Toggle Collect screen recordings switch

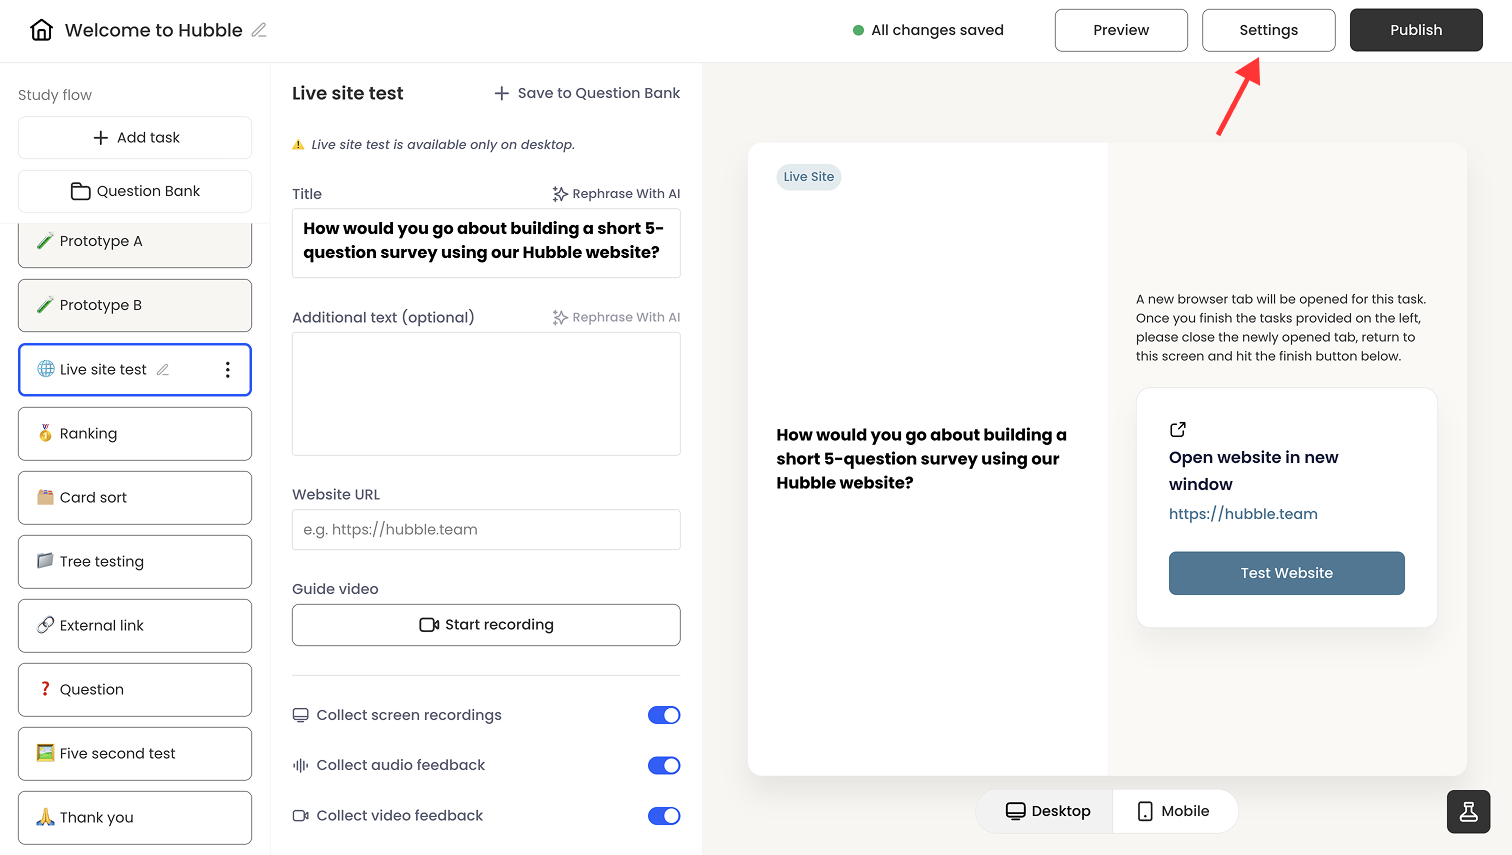(x=664, y=715)
